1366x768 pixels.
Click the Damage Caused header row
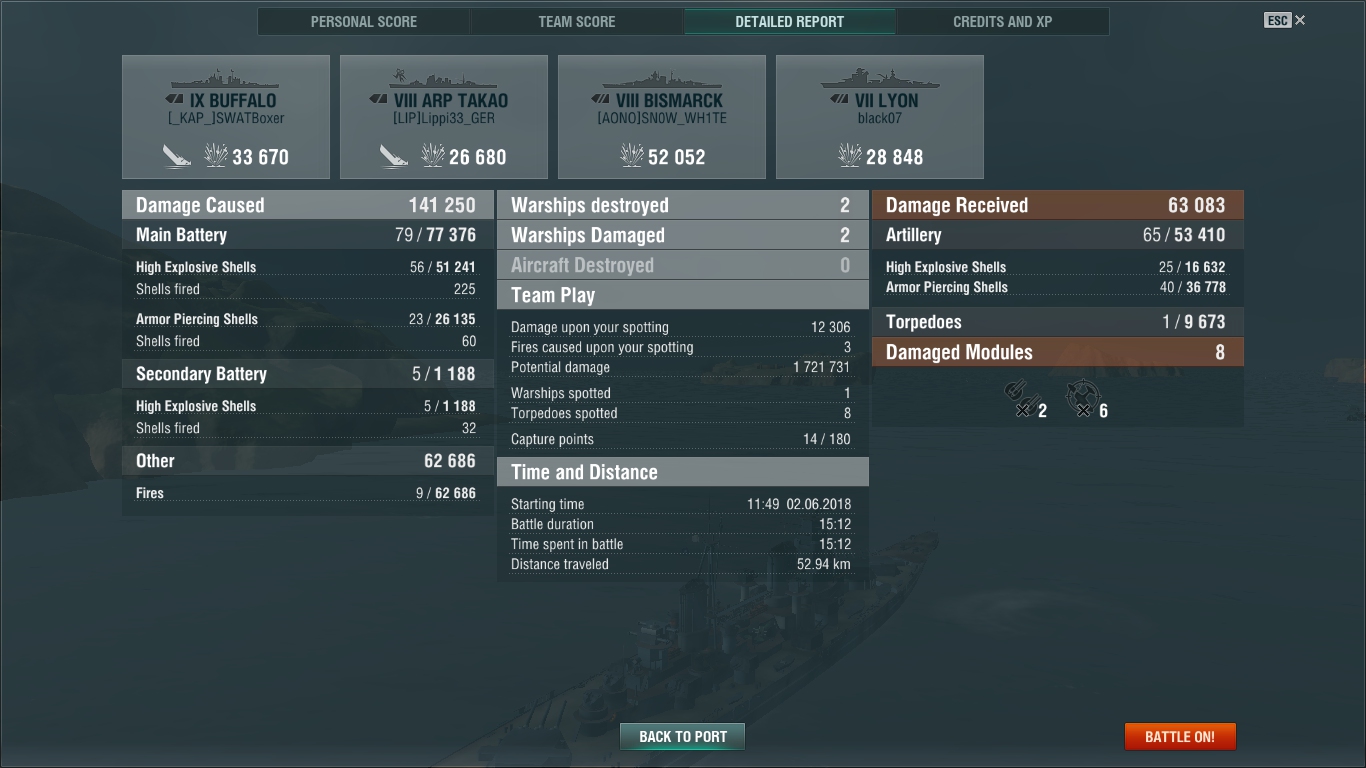[x=308, y=205]
